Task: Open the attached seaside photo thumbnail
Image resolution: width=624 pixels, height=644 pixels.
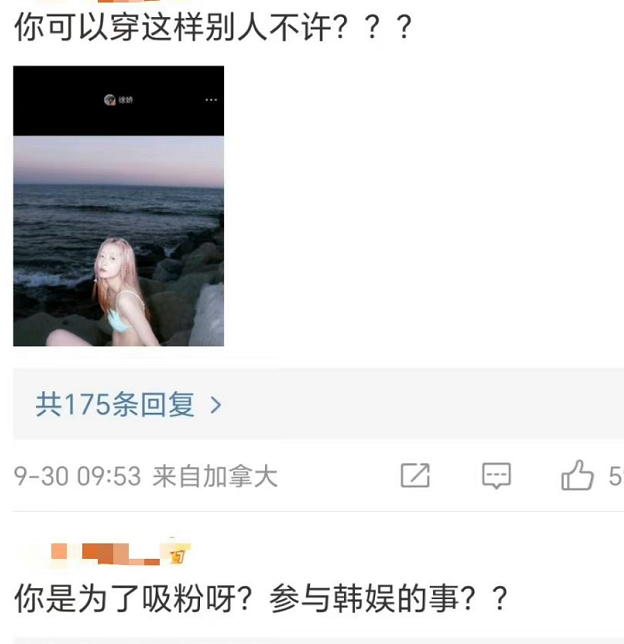Action: pyautogui.click(x=119, y=206)
